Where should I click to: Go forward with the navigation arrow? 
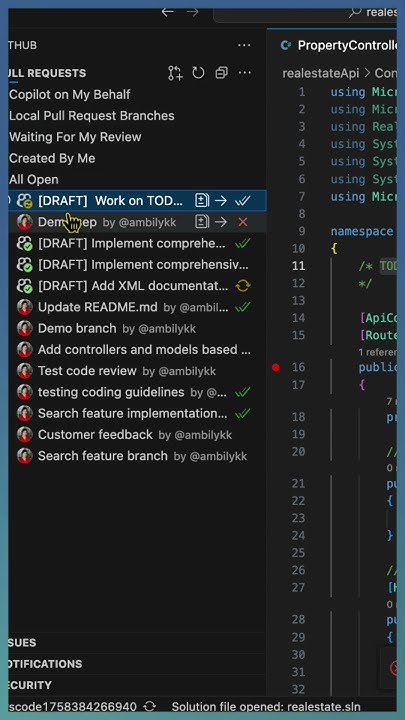[193, 12]
